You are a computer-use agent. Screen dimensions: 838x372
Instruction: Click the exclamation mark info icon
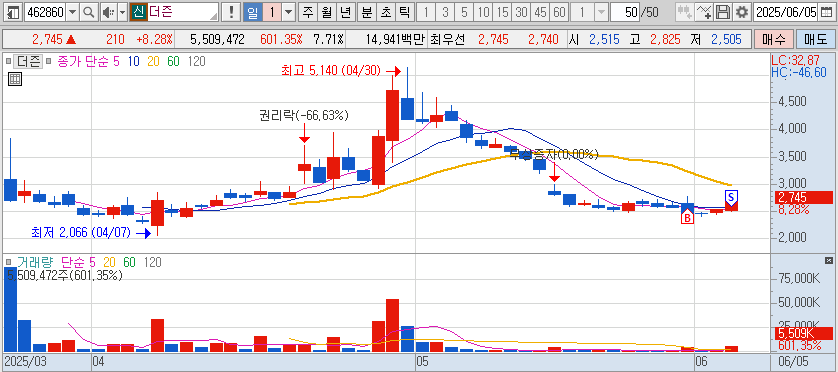click(231, 12)
